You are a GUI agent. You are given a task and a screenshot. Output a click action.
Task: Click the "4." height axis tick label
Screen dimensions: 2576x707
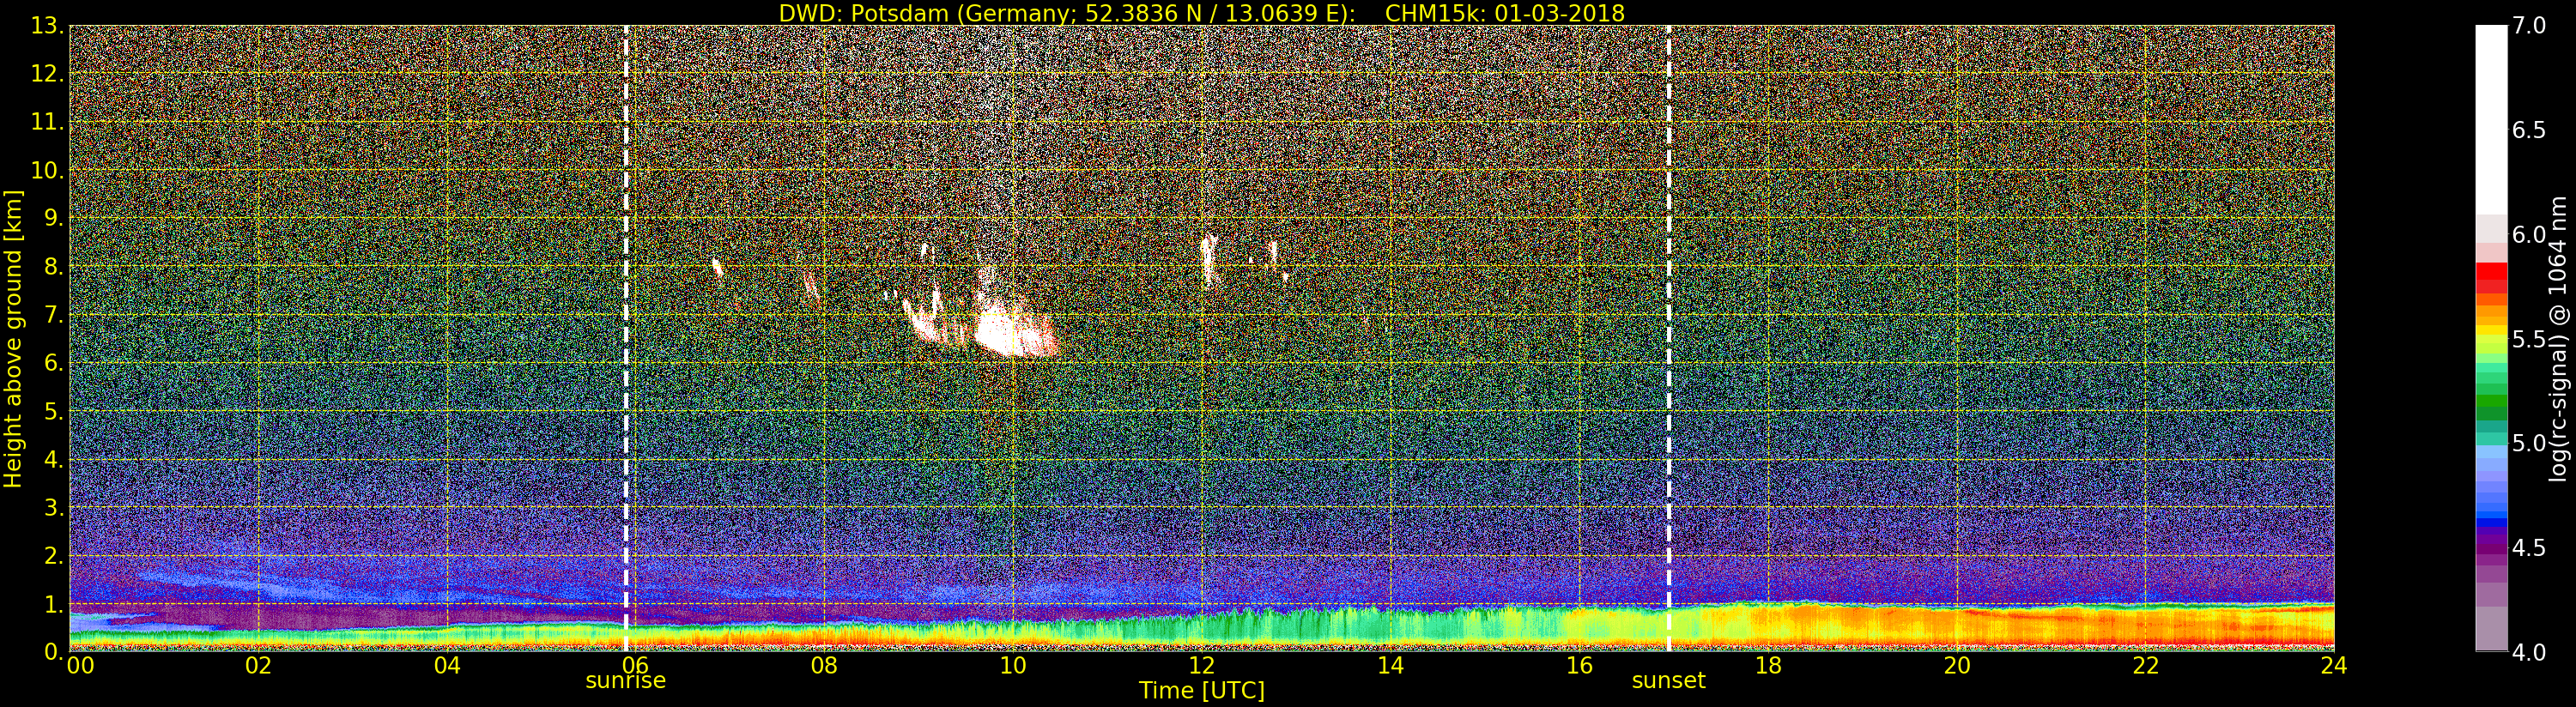54,459
